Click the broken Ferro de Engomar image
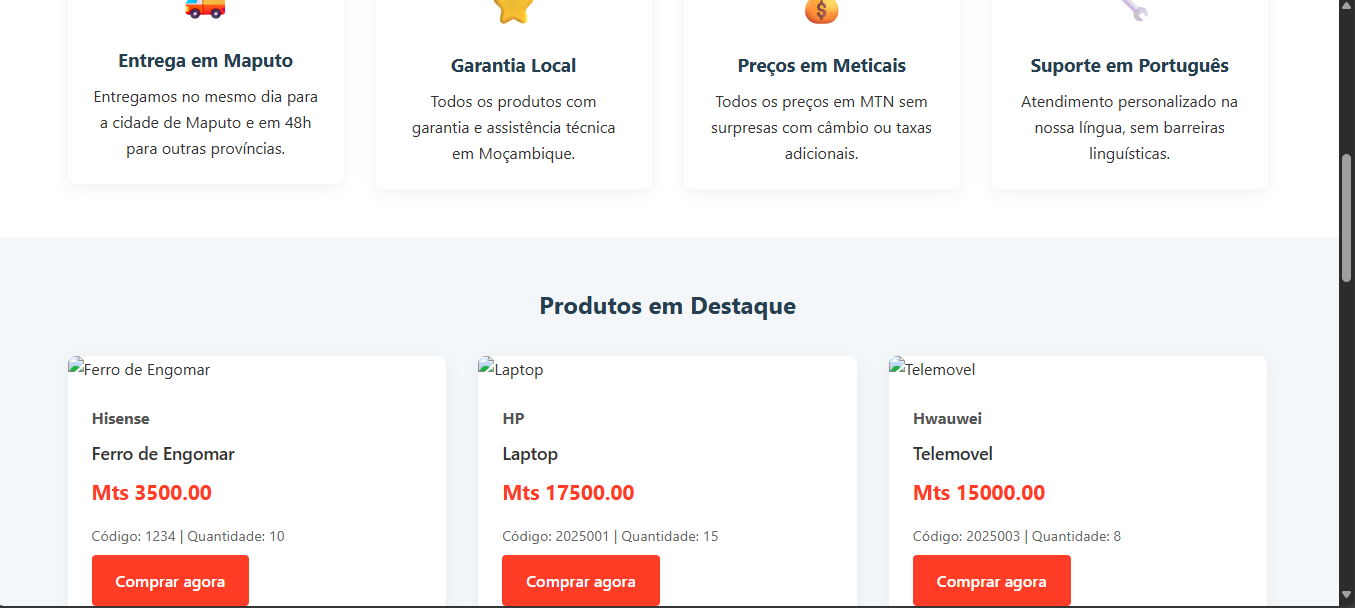Image resolution: width=1355 pixels, height=608 pixels. click(x=140, y=370)
